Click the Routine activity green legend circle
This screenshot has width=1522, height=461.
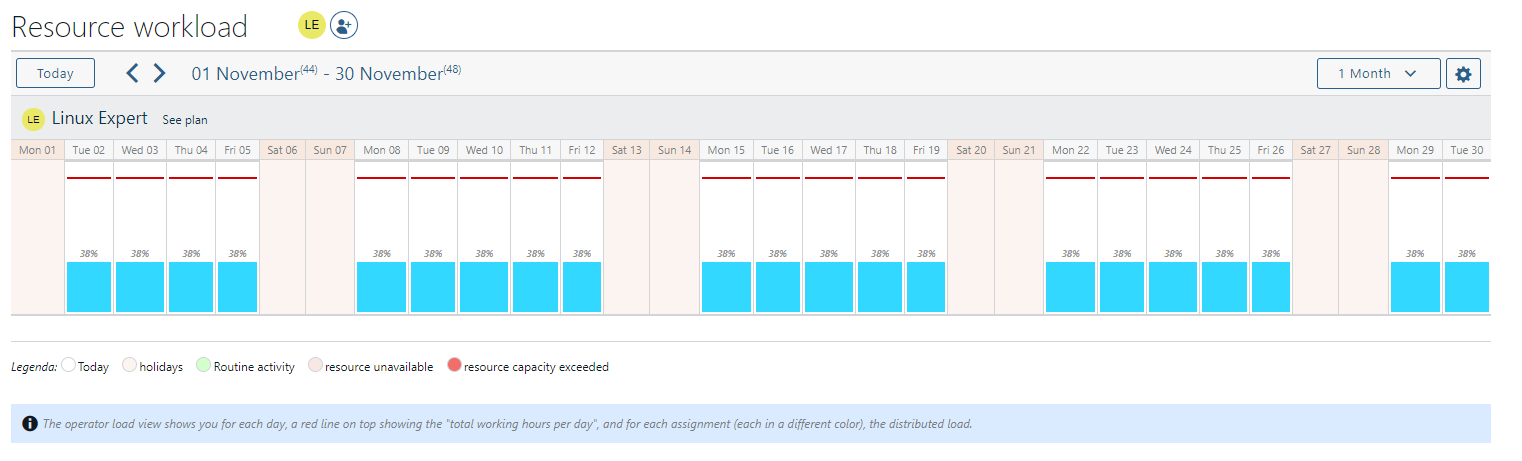pyautogui.click(x=204, y=366)
